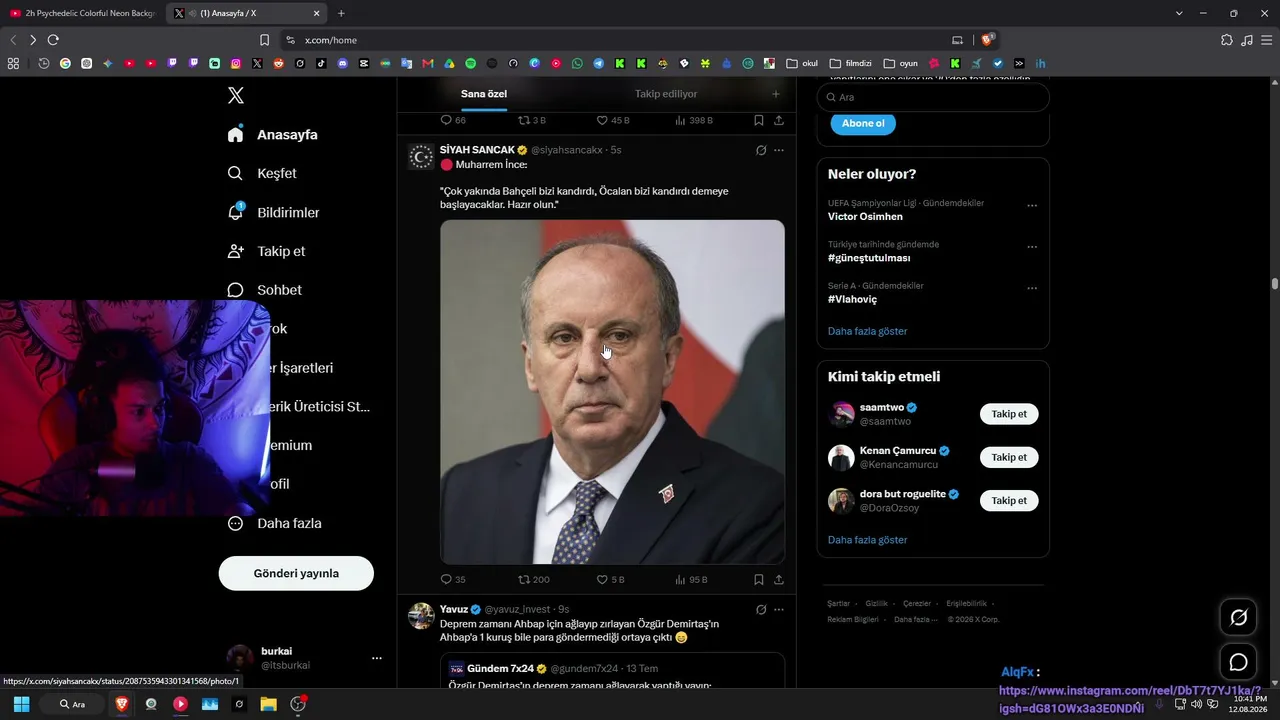Switch to the Psychedelic Colorful Neon browser tab
The width and height of the screenshot is (1280, 720).
(x=82, y=13)
